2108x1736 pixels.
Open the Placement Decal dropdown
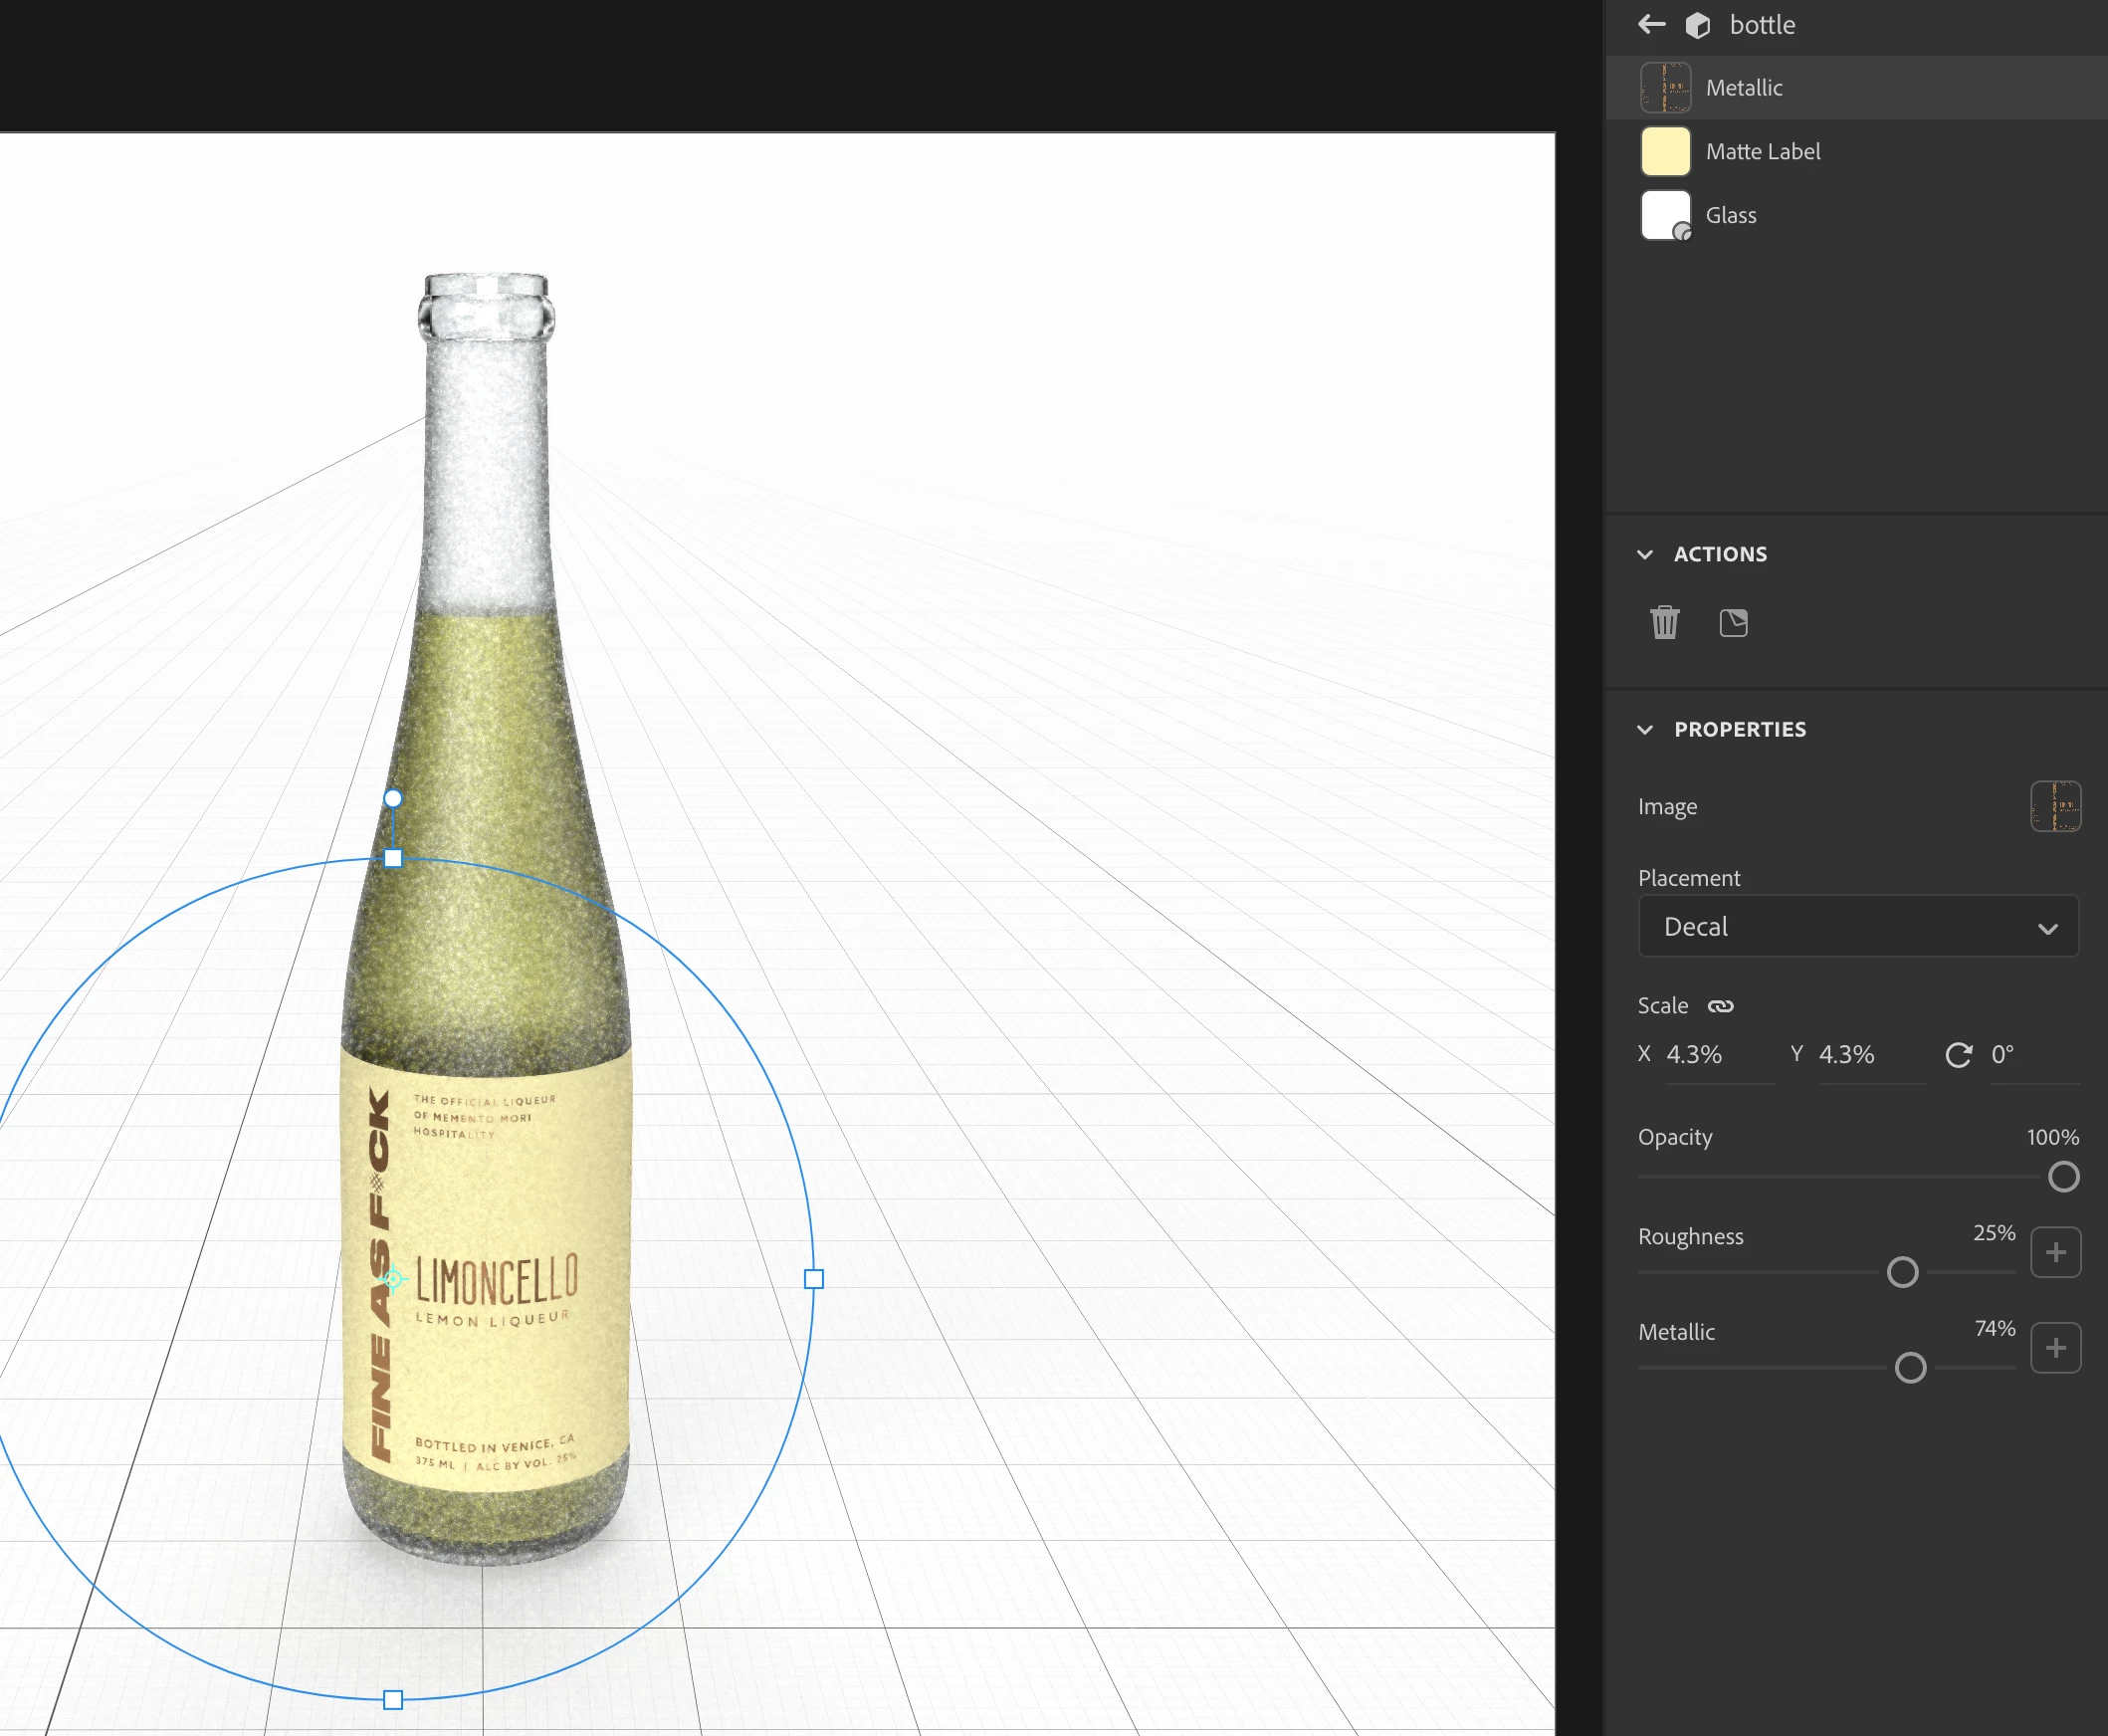coord(1858,927)
